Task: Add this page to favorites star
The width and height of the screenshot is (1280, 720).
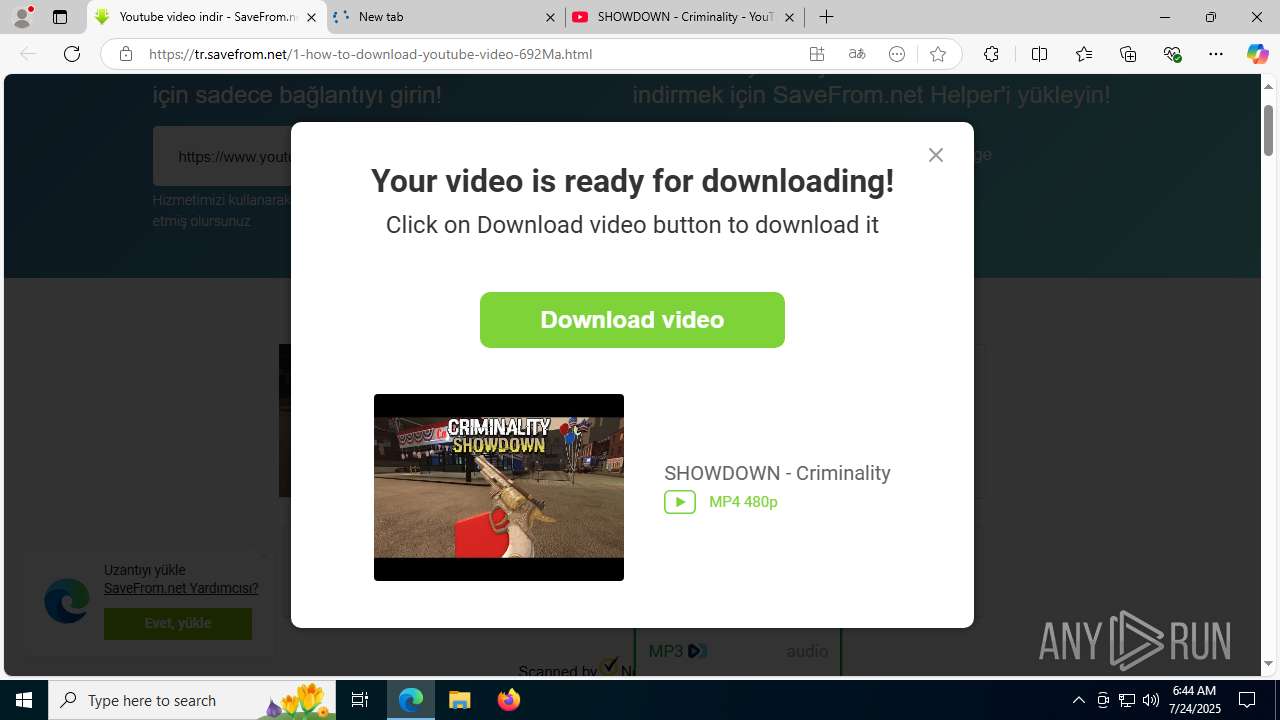Action: tap(937, 54)
